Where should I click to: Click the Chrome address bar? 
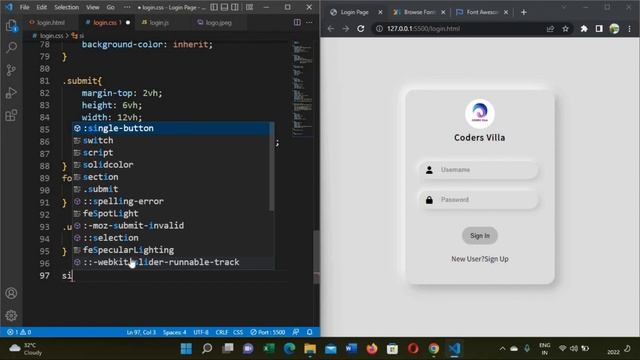click(x=461, y=29)
